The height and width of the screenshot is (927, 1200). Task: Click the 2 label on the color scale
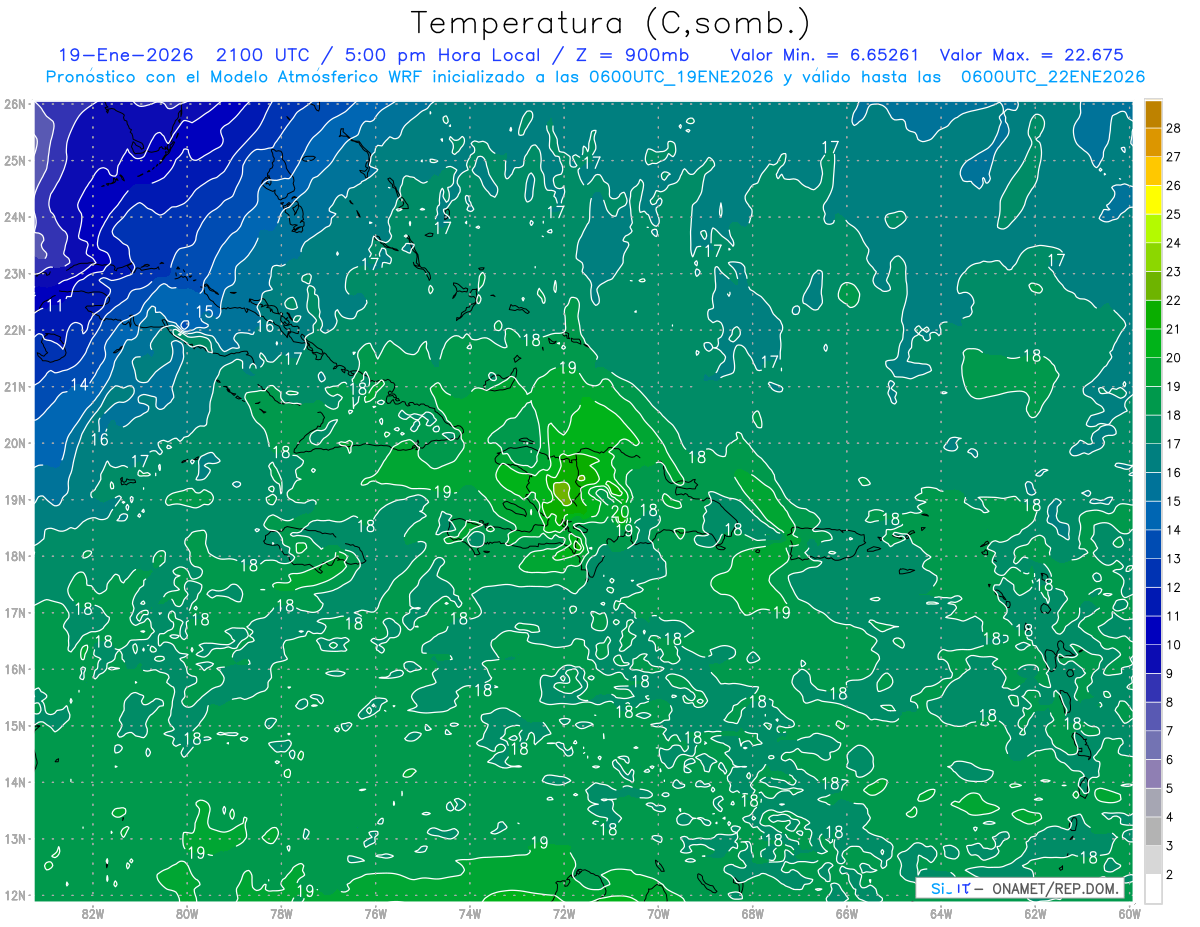click(x=1170, y=874)
